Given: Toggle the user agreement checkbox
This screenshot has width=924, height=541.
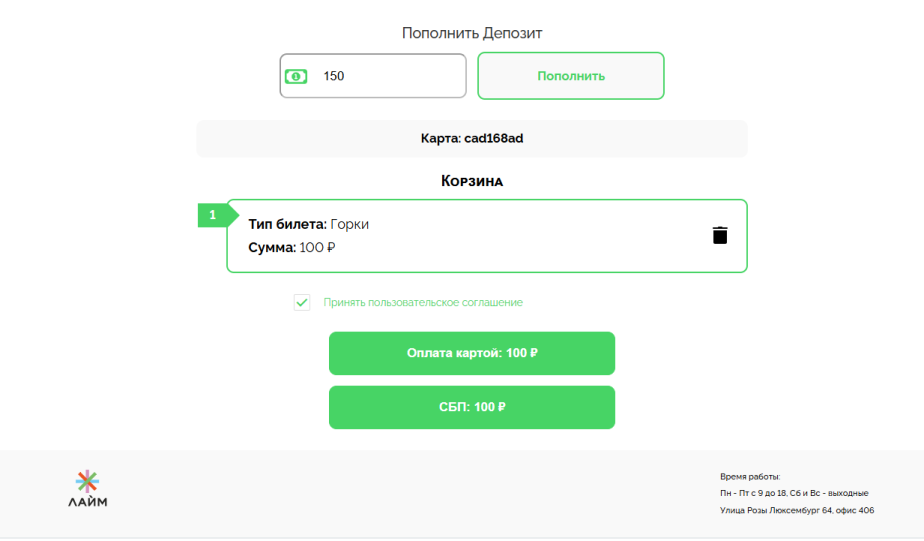Looking at the screenshot, I should coord(302,302).
